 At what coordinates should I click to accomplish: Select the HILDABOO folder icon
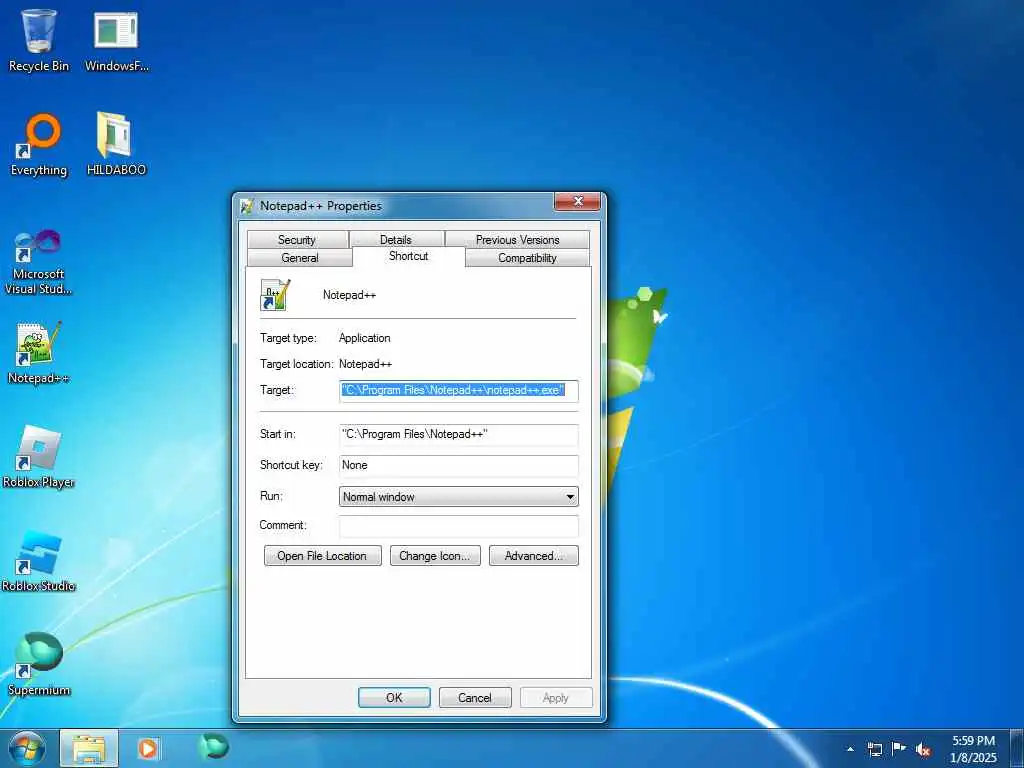pyautogui.click(x=116, y=144)
